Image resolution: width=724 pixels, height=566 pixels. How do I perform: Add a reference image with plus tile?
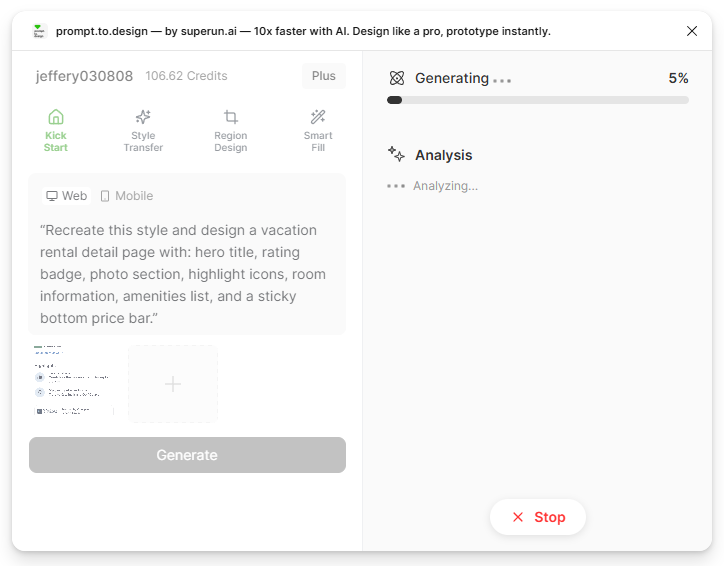point(173,384)
